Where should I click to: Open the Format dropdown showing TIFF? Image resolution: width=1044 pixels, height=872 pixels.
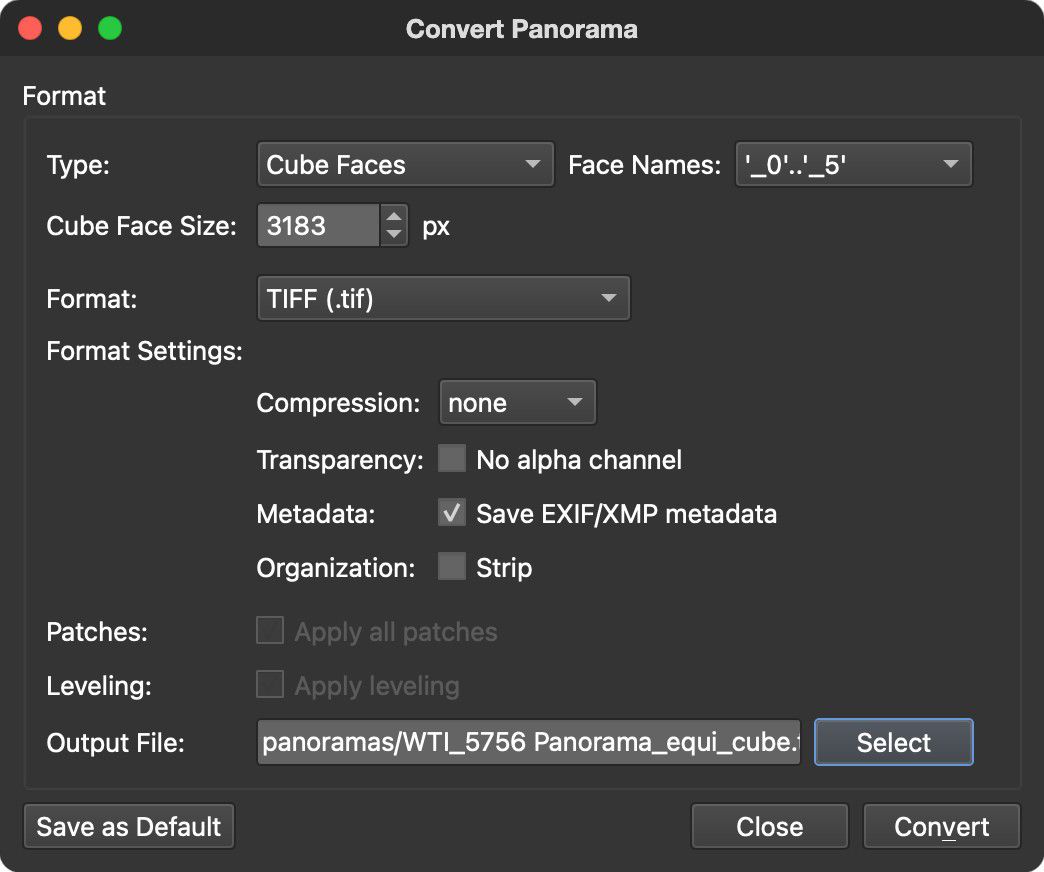point(443,298)
